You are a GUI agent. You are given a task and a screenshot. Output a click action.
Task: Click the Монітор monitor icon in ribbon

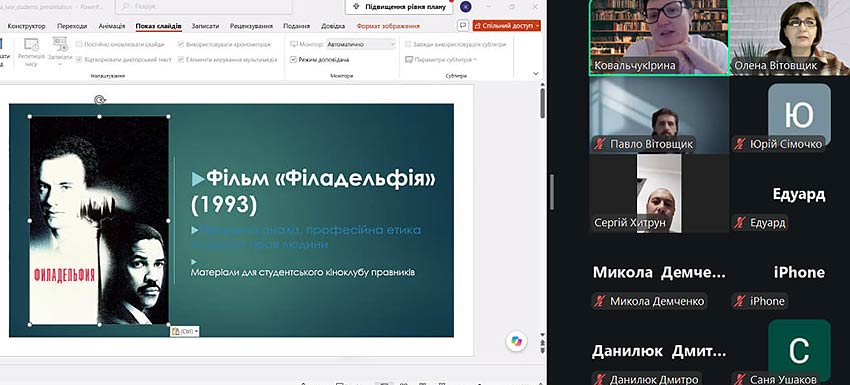pos(294,44)
